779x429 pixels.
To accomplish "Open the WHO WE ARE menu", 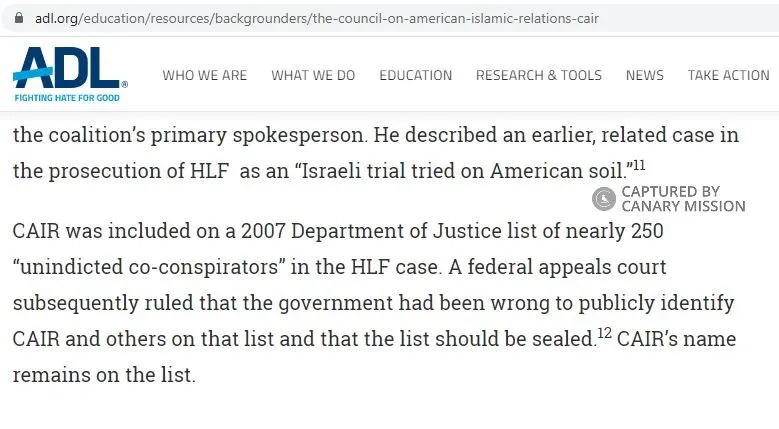I will pos(204,75).
